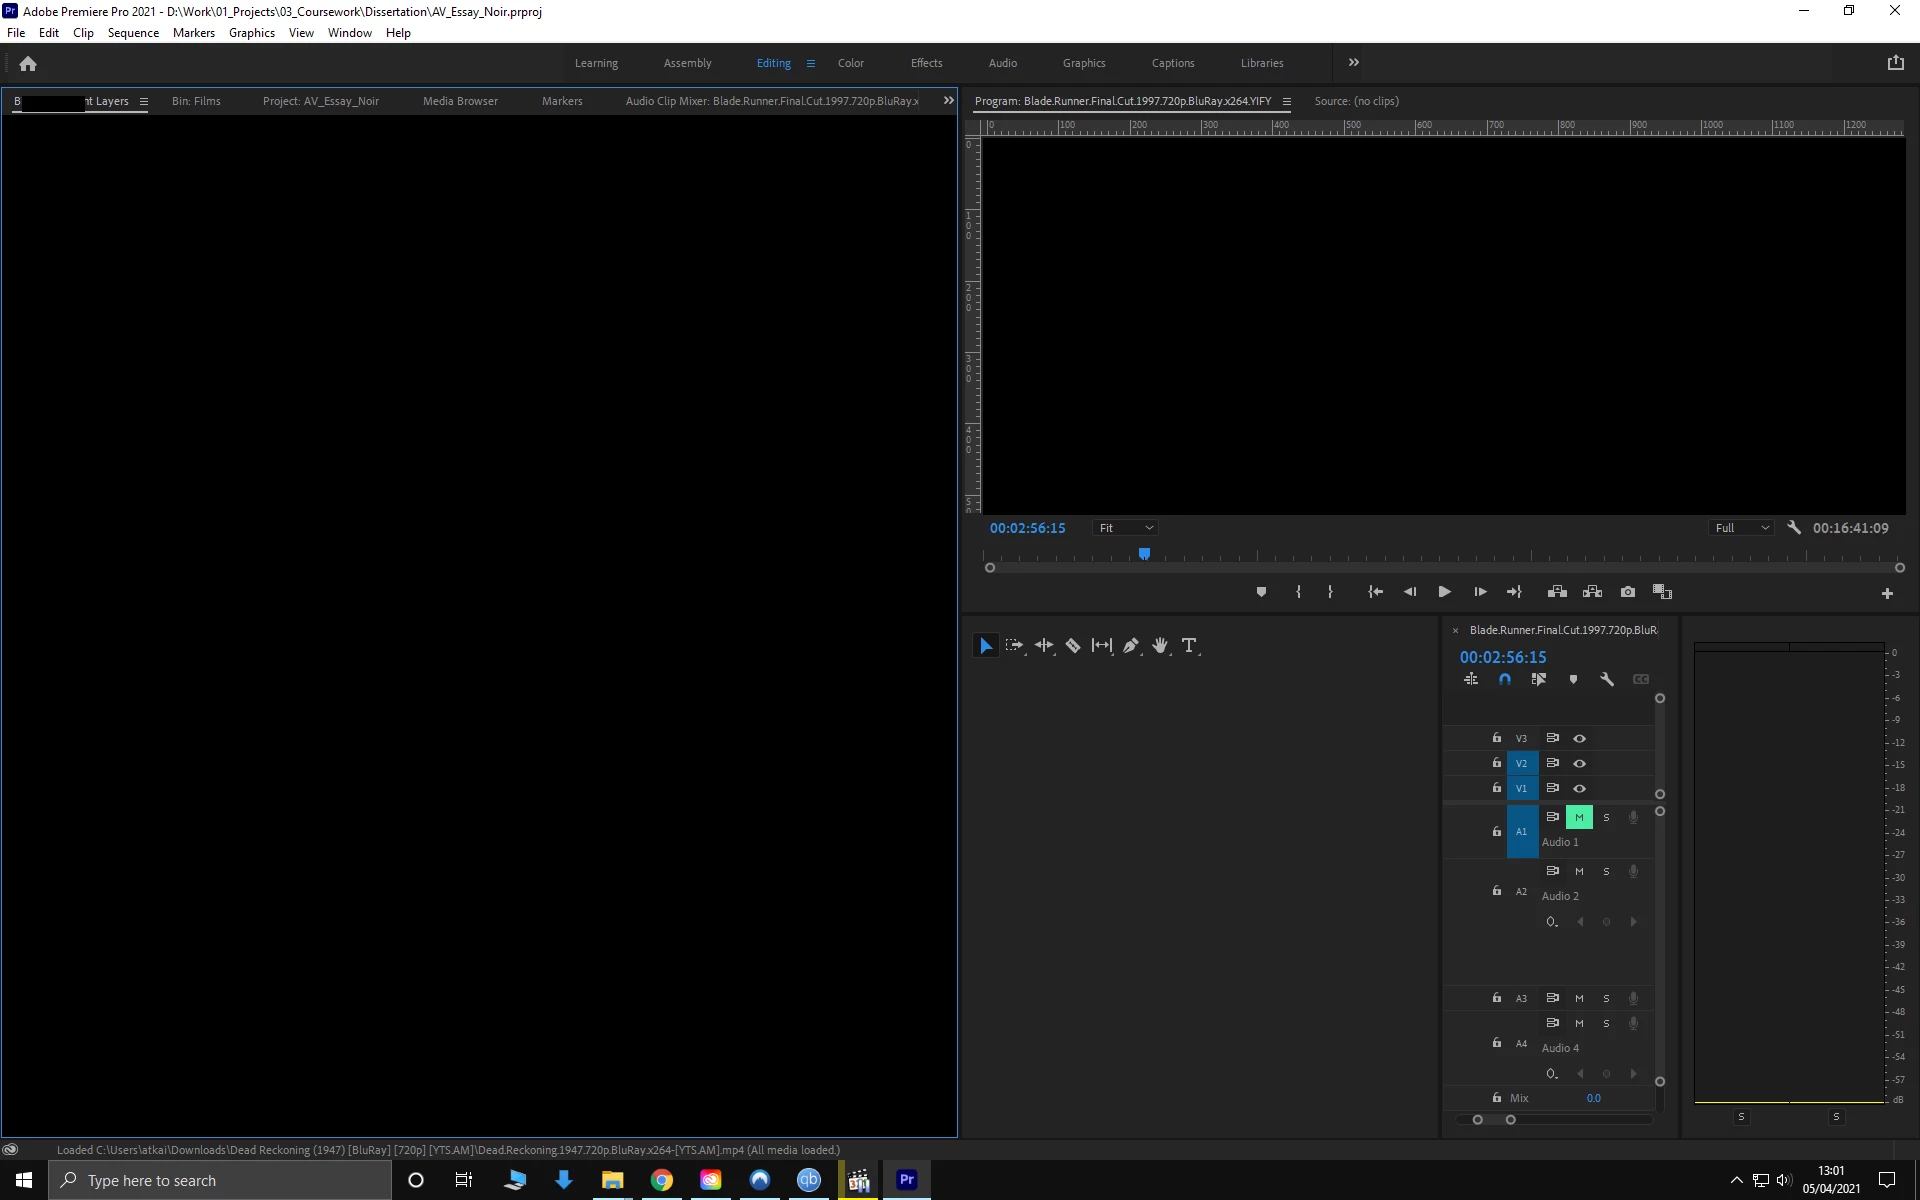Click the Mark In bracket icon
The width and height of the screenshot is (1920, 1200).
click(1298, 592)
